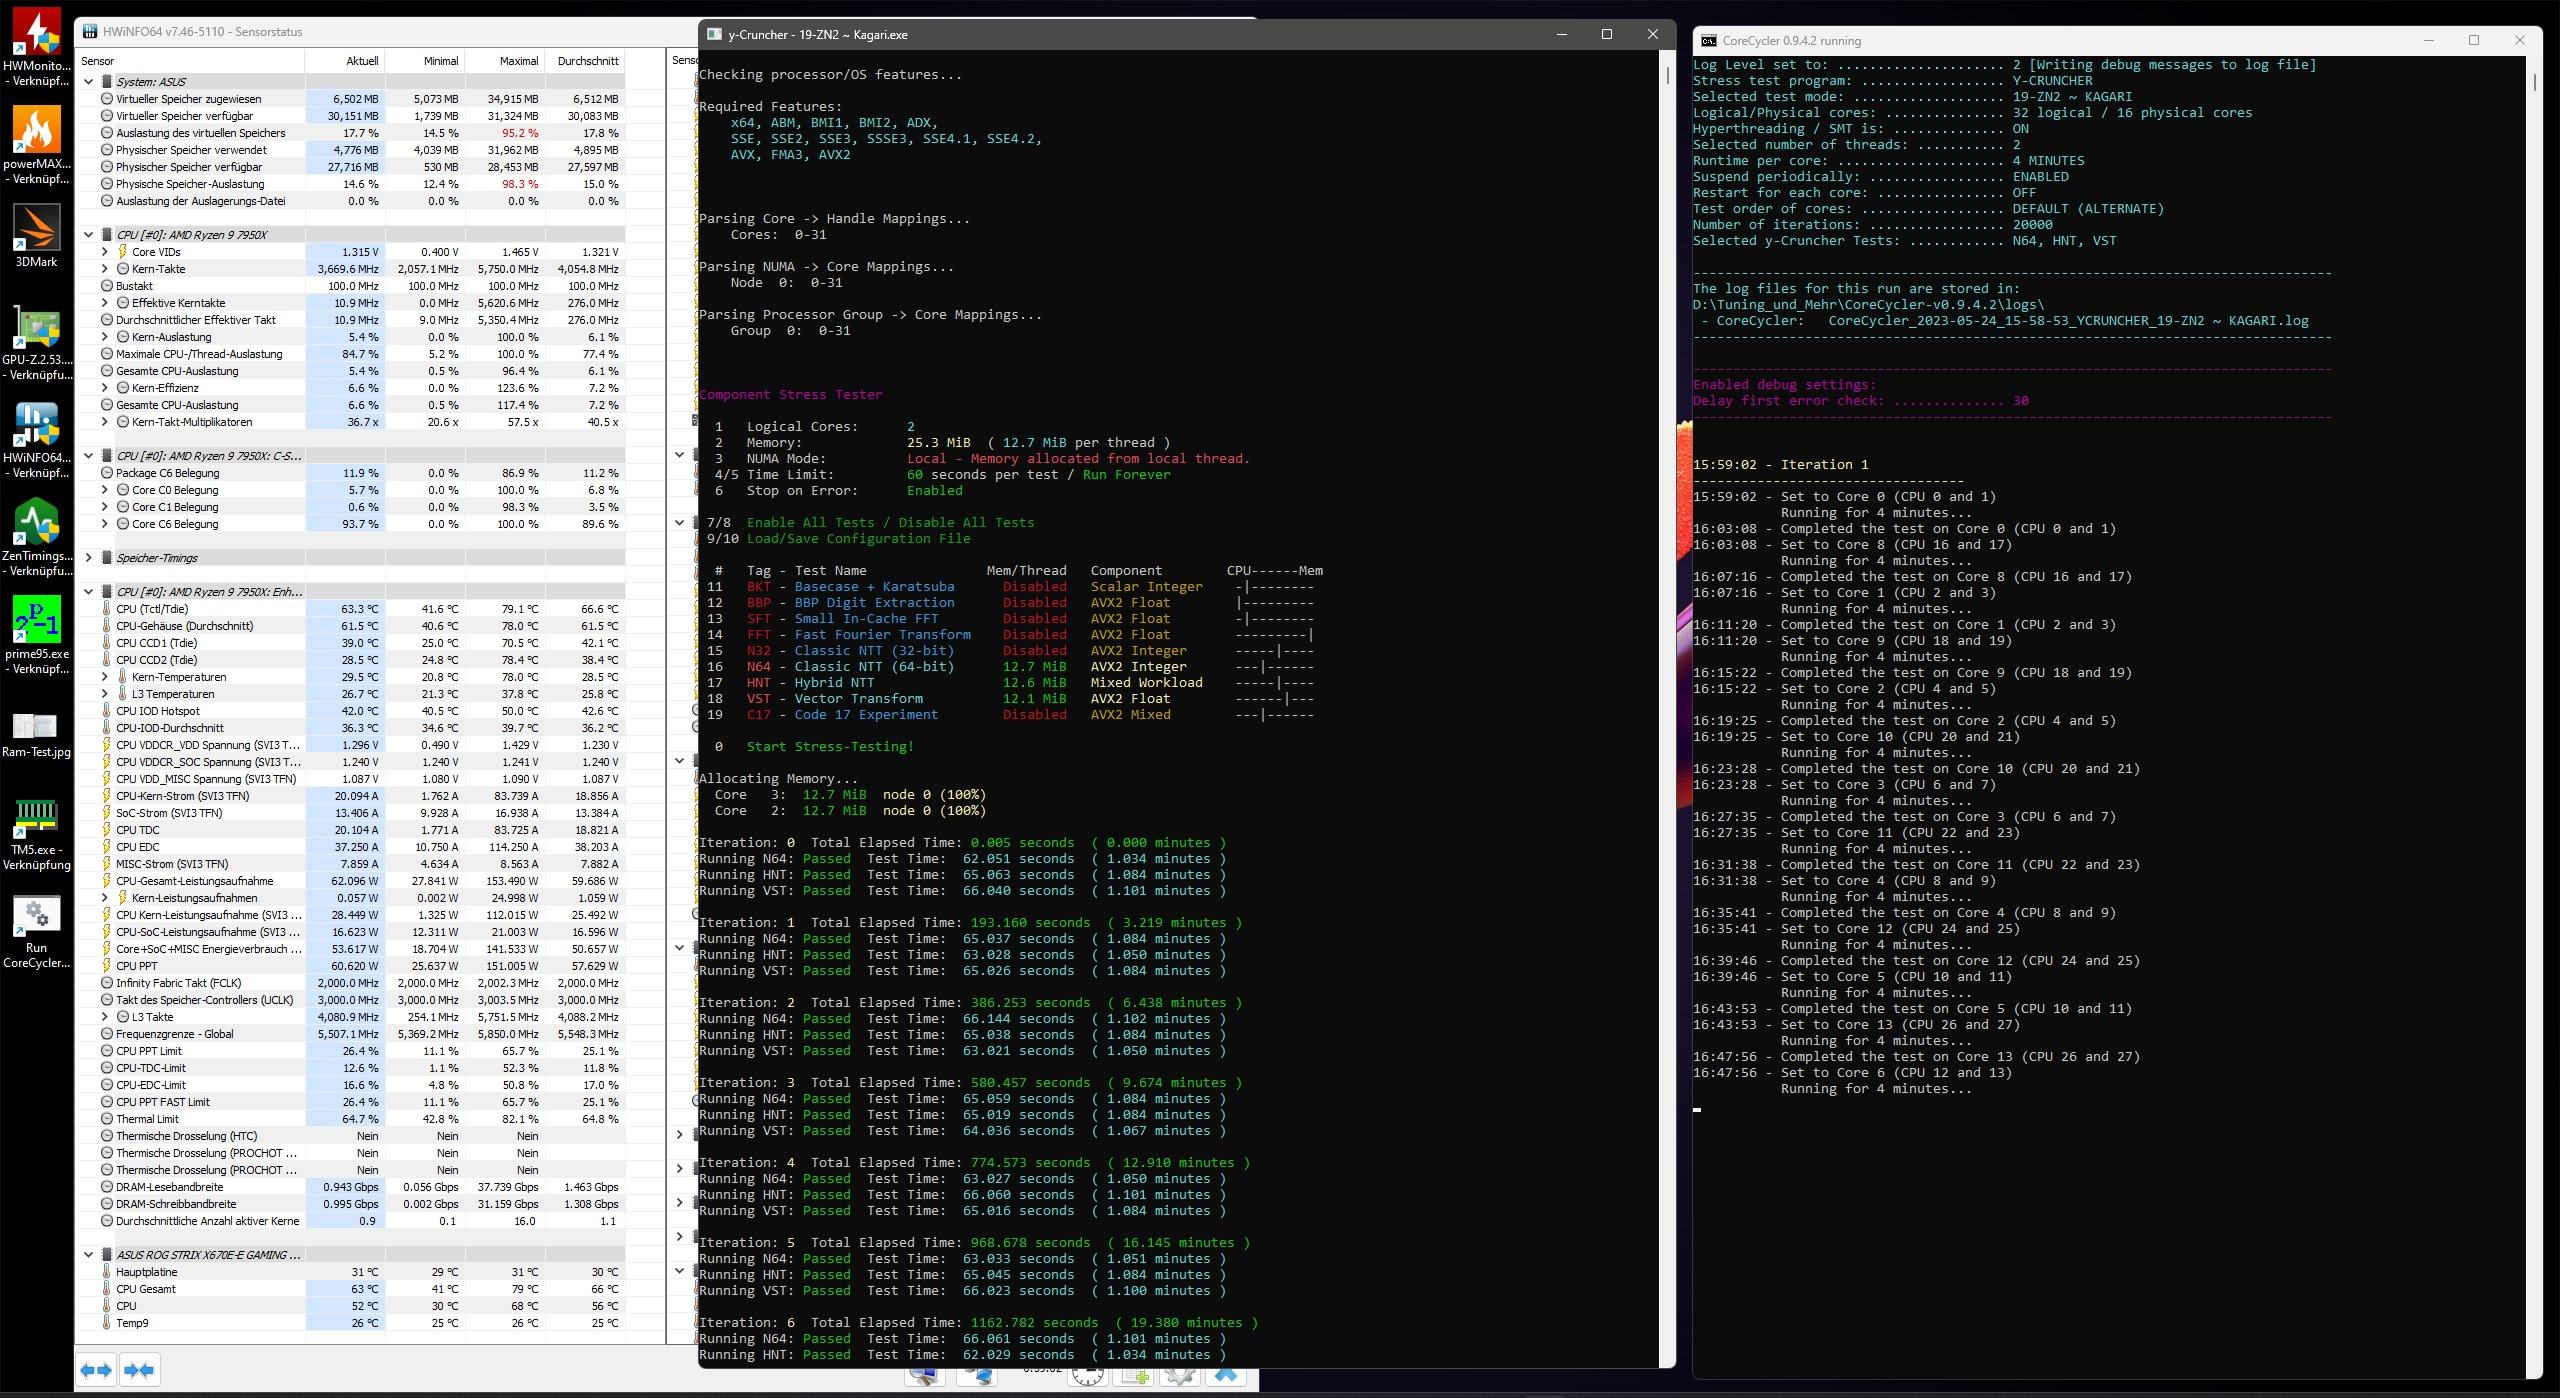Click HWiNFO collapse columns arrows button
The height and width of the screenshot is (1398, 2560).
pyautogui.click(x=140, y=1370)
